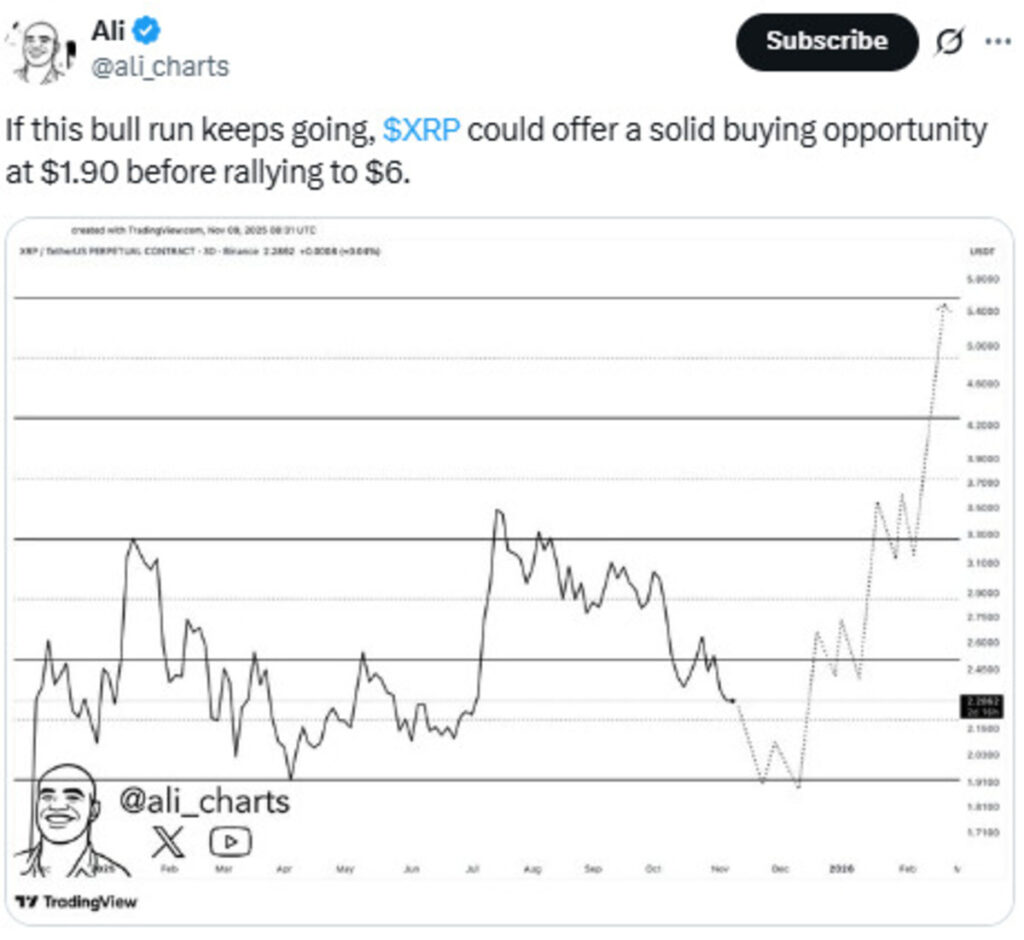Click the @ali_charts watermark text on chart
1024x940 pixels.
click(x=204, y=800)
